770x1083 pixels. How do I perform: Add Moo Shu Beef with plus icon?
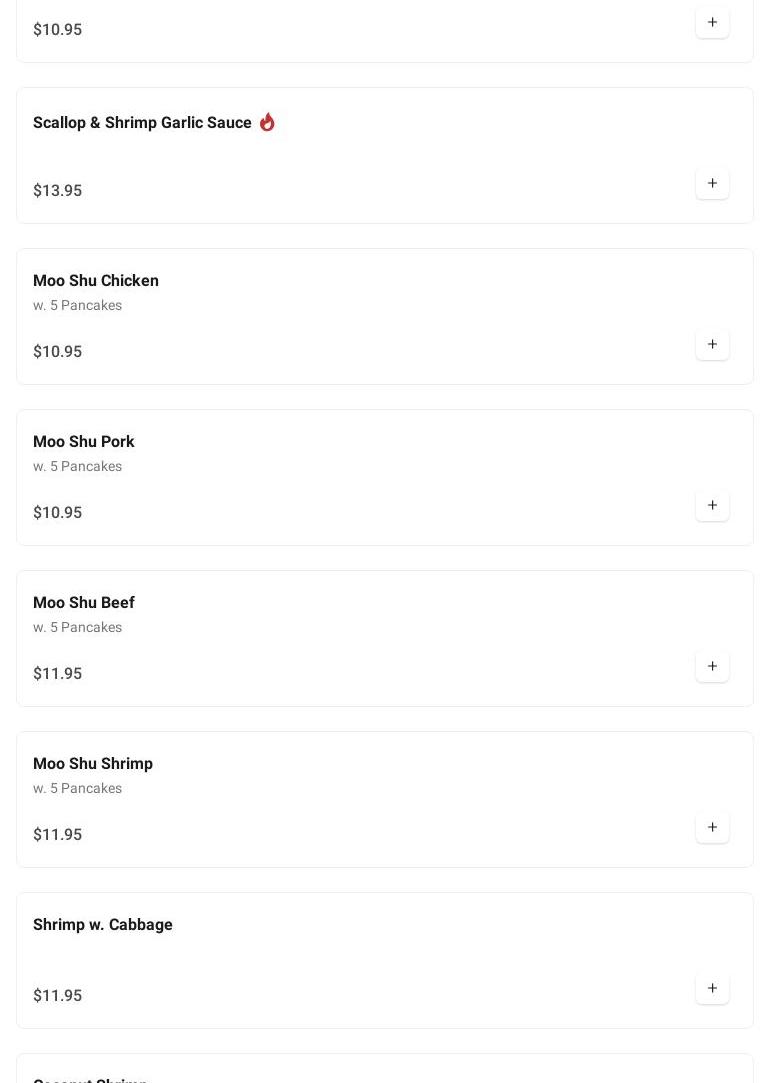click(712, 667)
